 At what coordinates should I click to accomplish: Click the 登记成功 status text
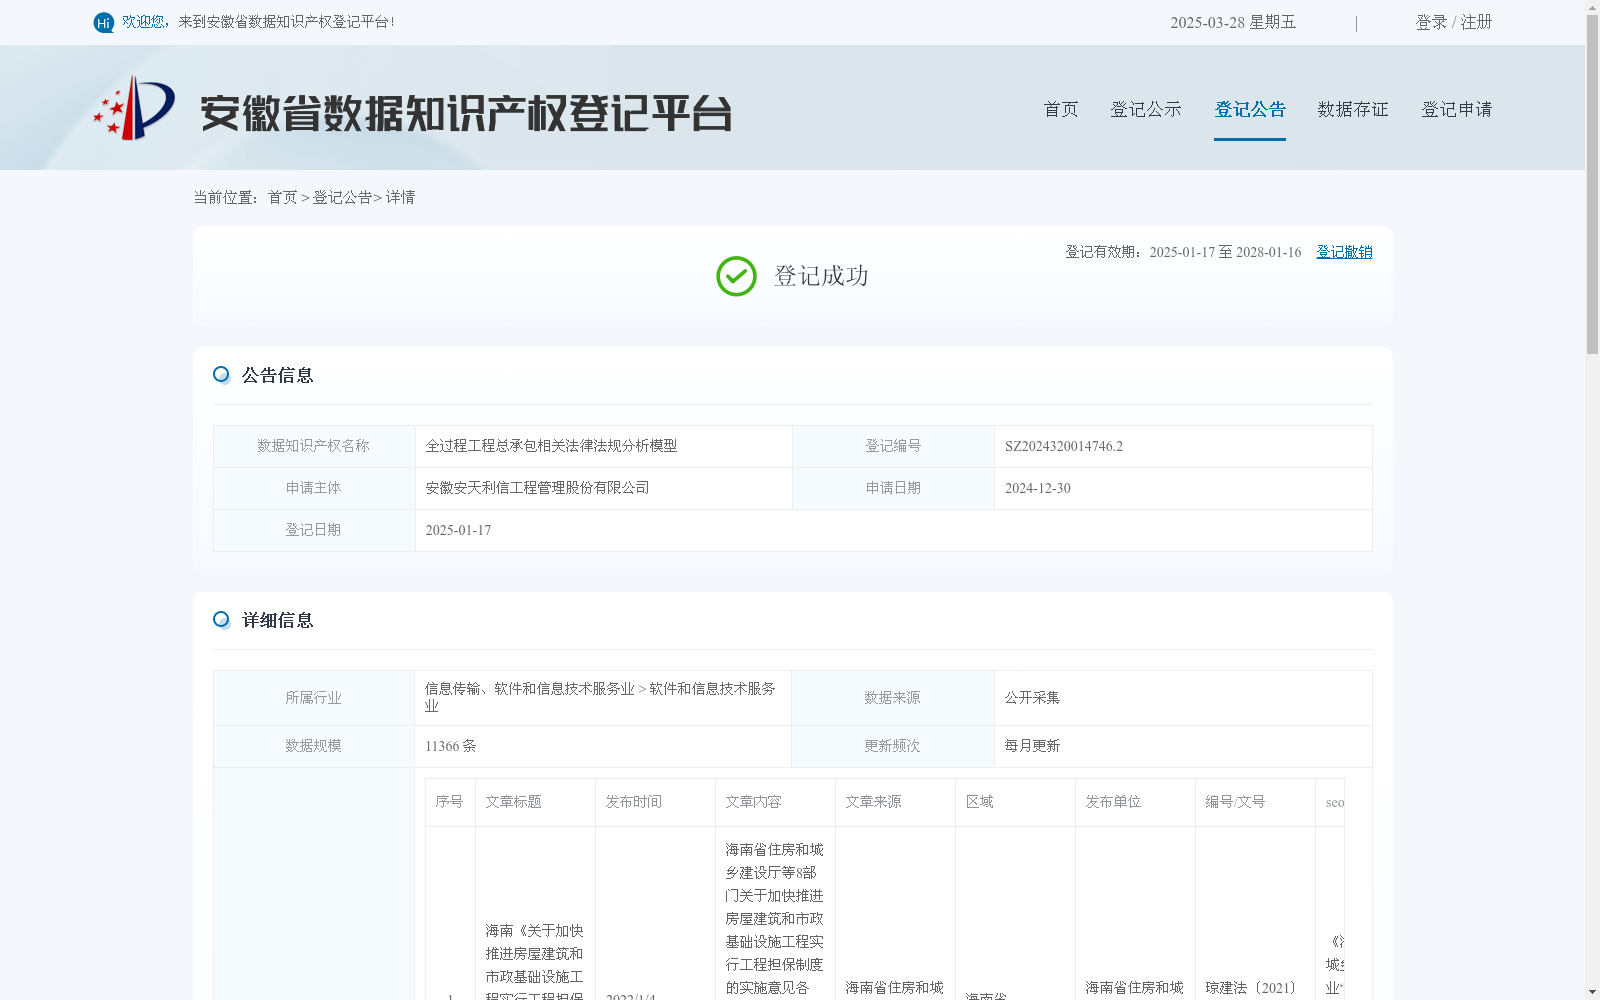[x=821, y=276]
